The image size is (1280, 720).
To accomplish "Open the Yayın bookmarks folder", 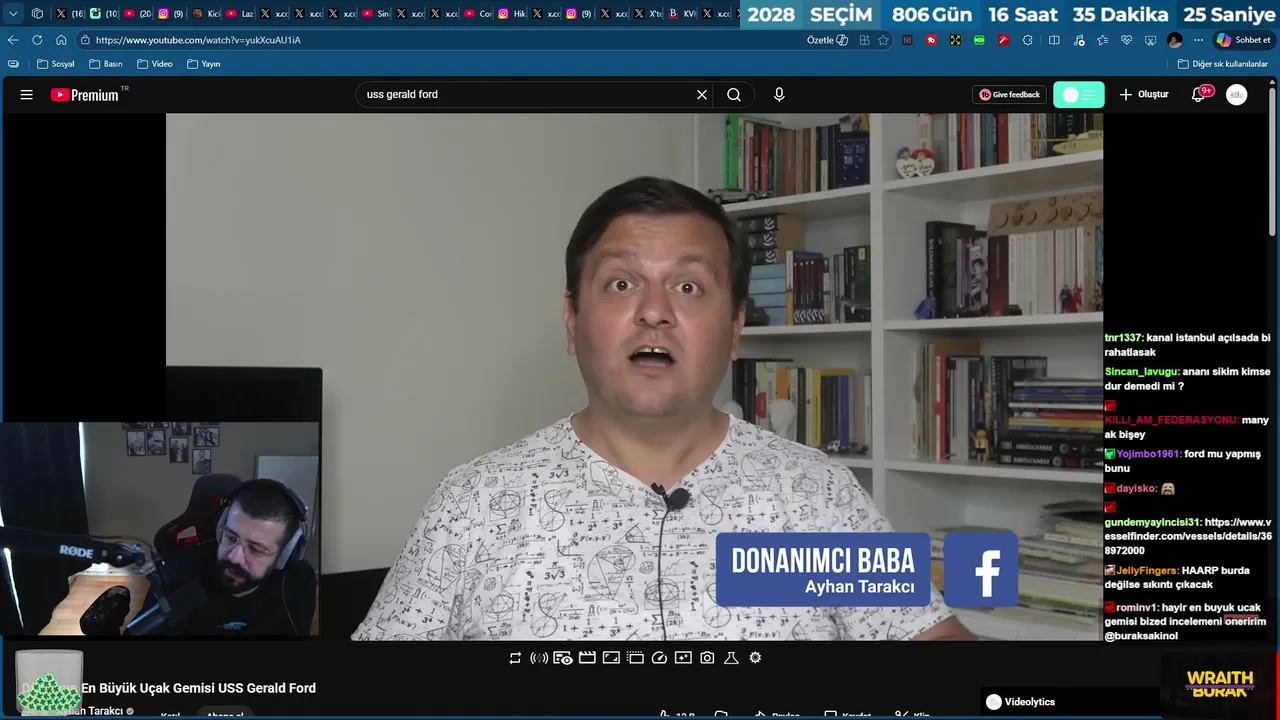I will [x=204, y=64].
